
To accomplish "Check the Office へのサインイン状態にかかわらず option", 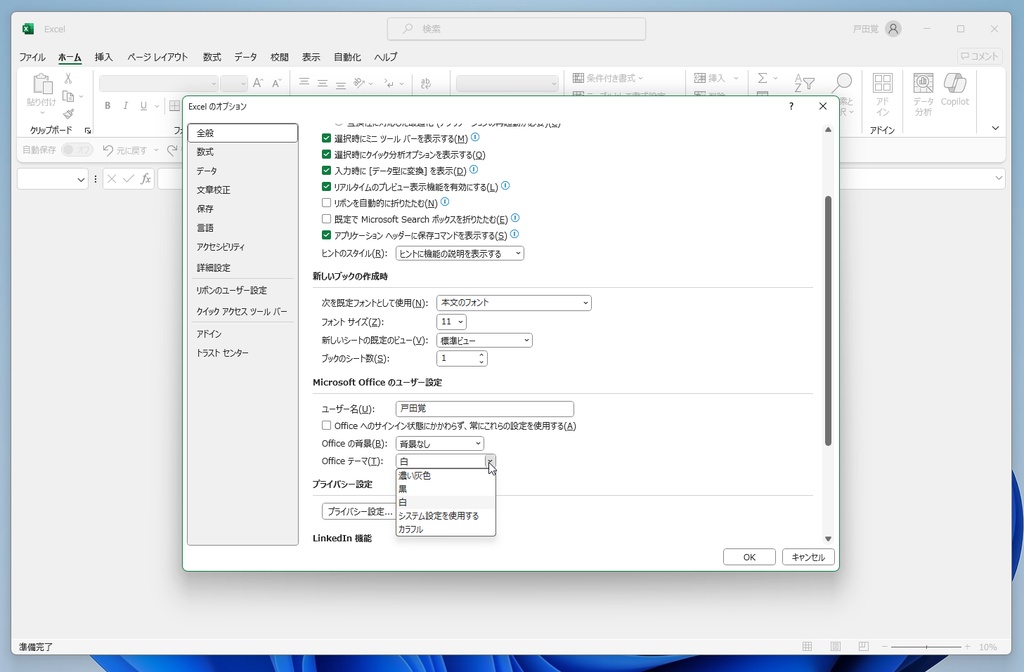I will tap(327, 426).
